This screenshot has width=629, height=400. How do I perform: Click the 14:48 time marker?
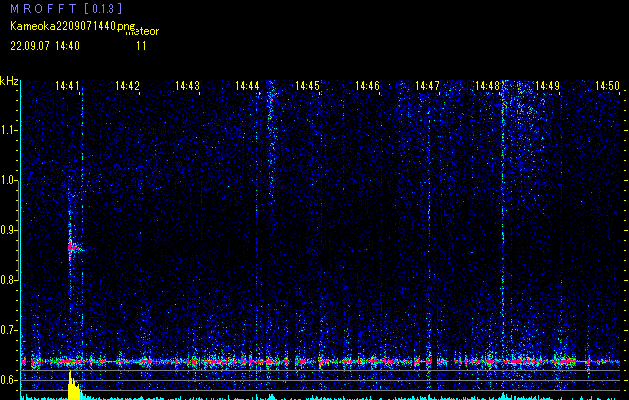click(487, 86)
